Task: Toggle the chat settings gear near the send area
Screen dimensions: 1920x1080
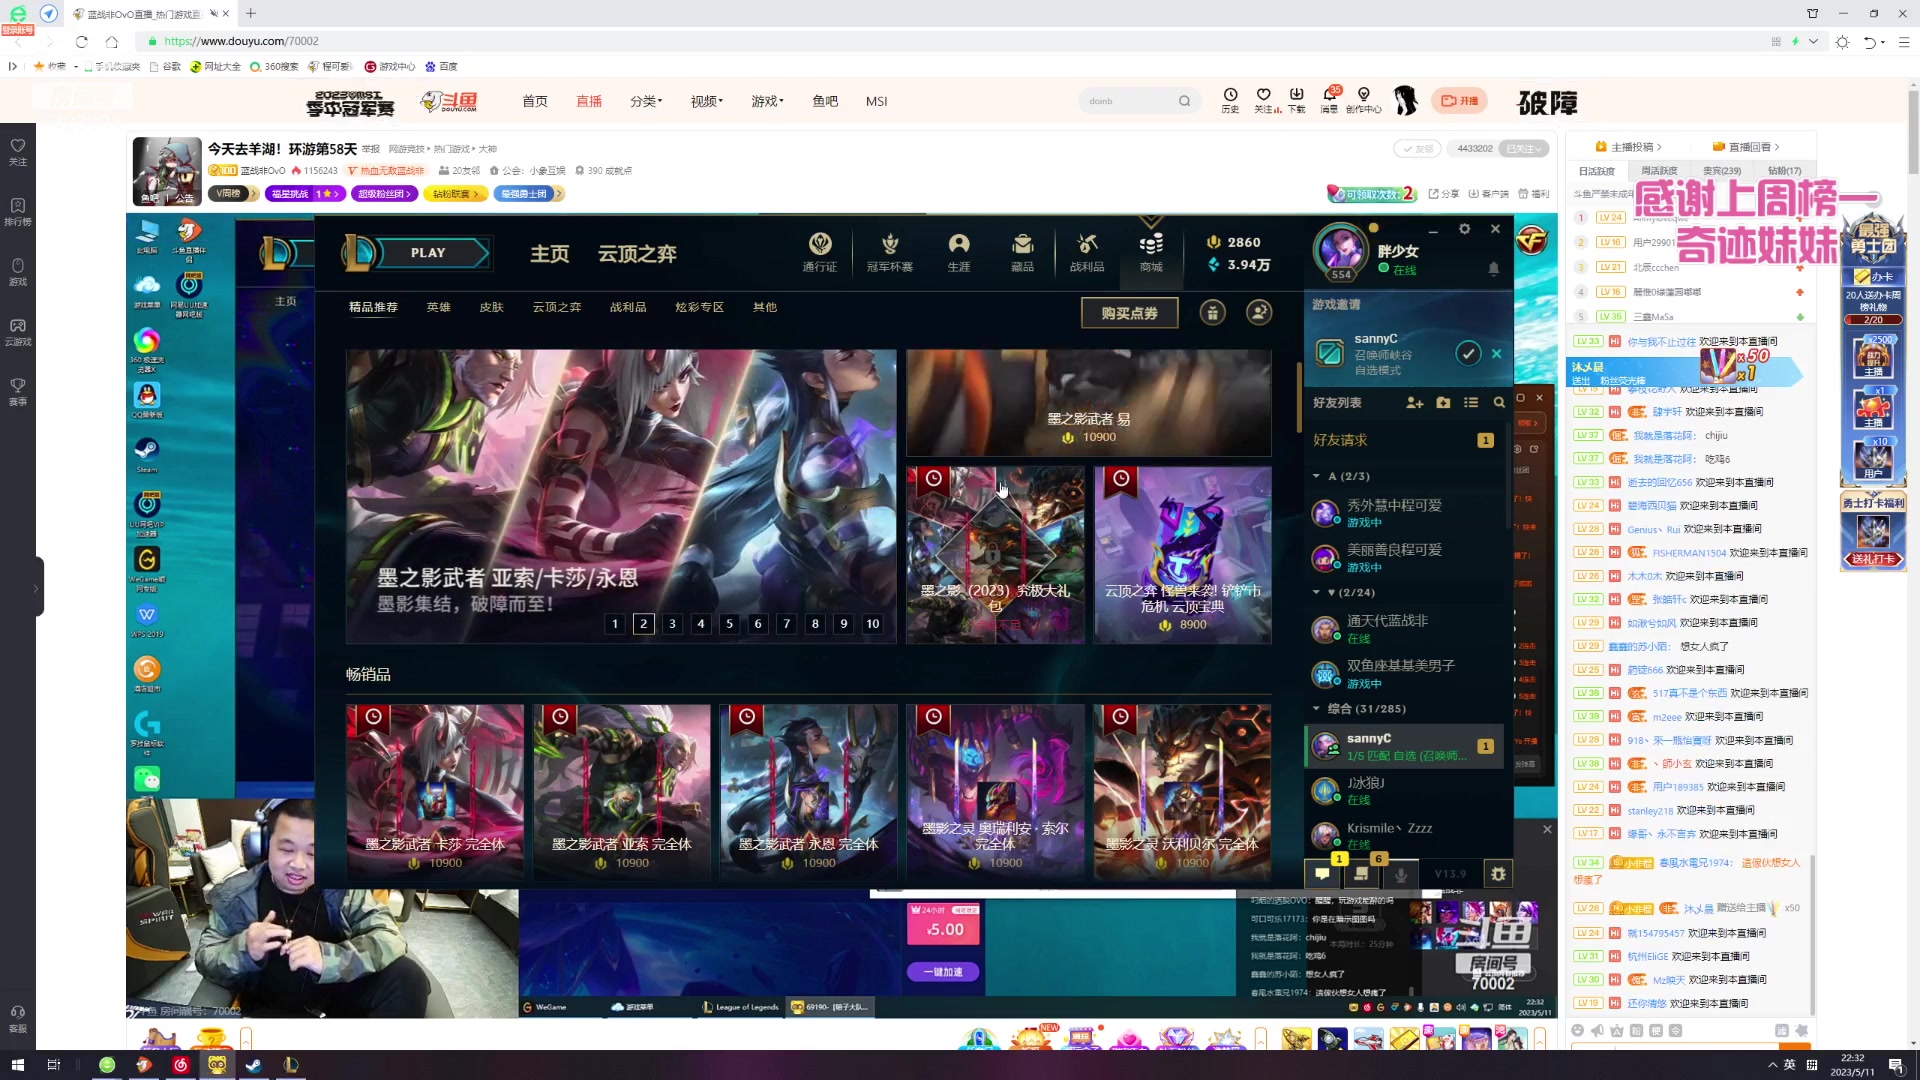Action: 1497,873
